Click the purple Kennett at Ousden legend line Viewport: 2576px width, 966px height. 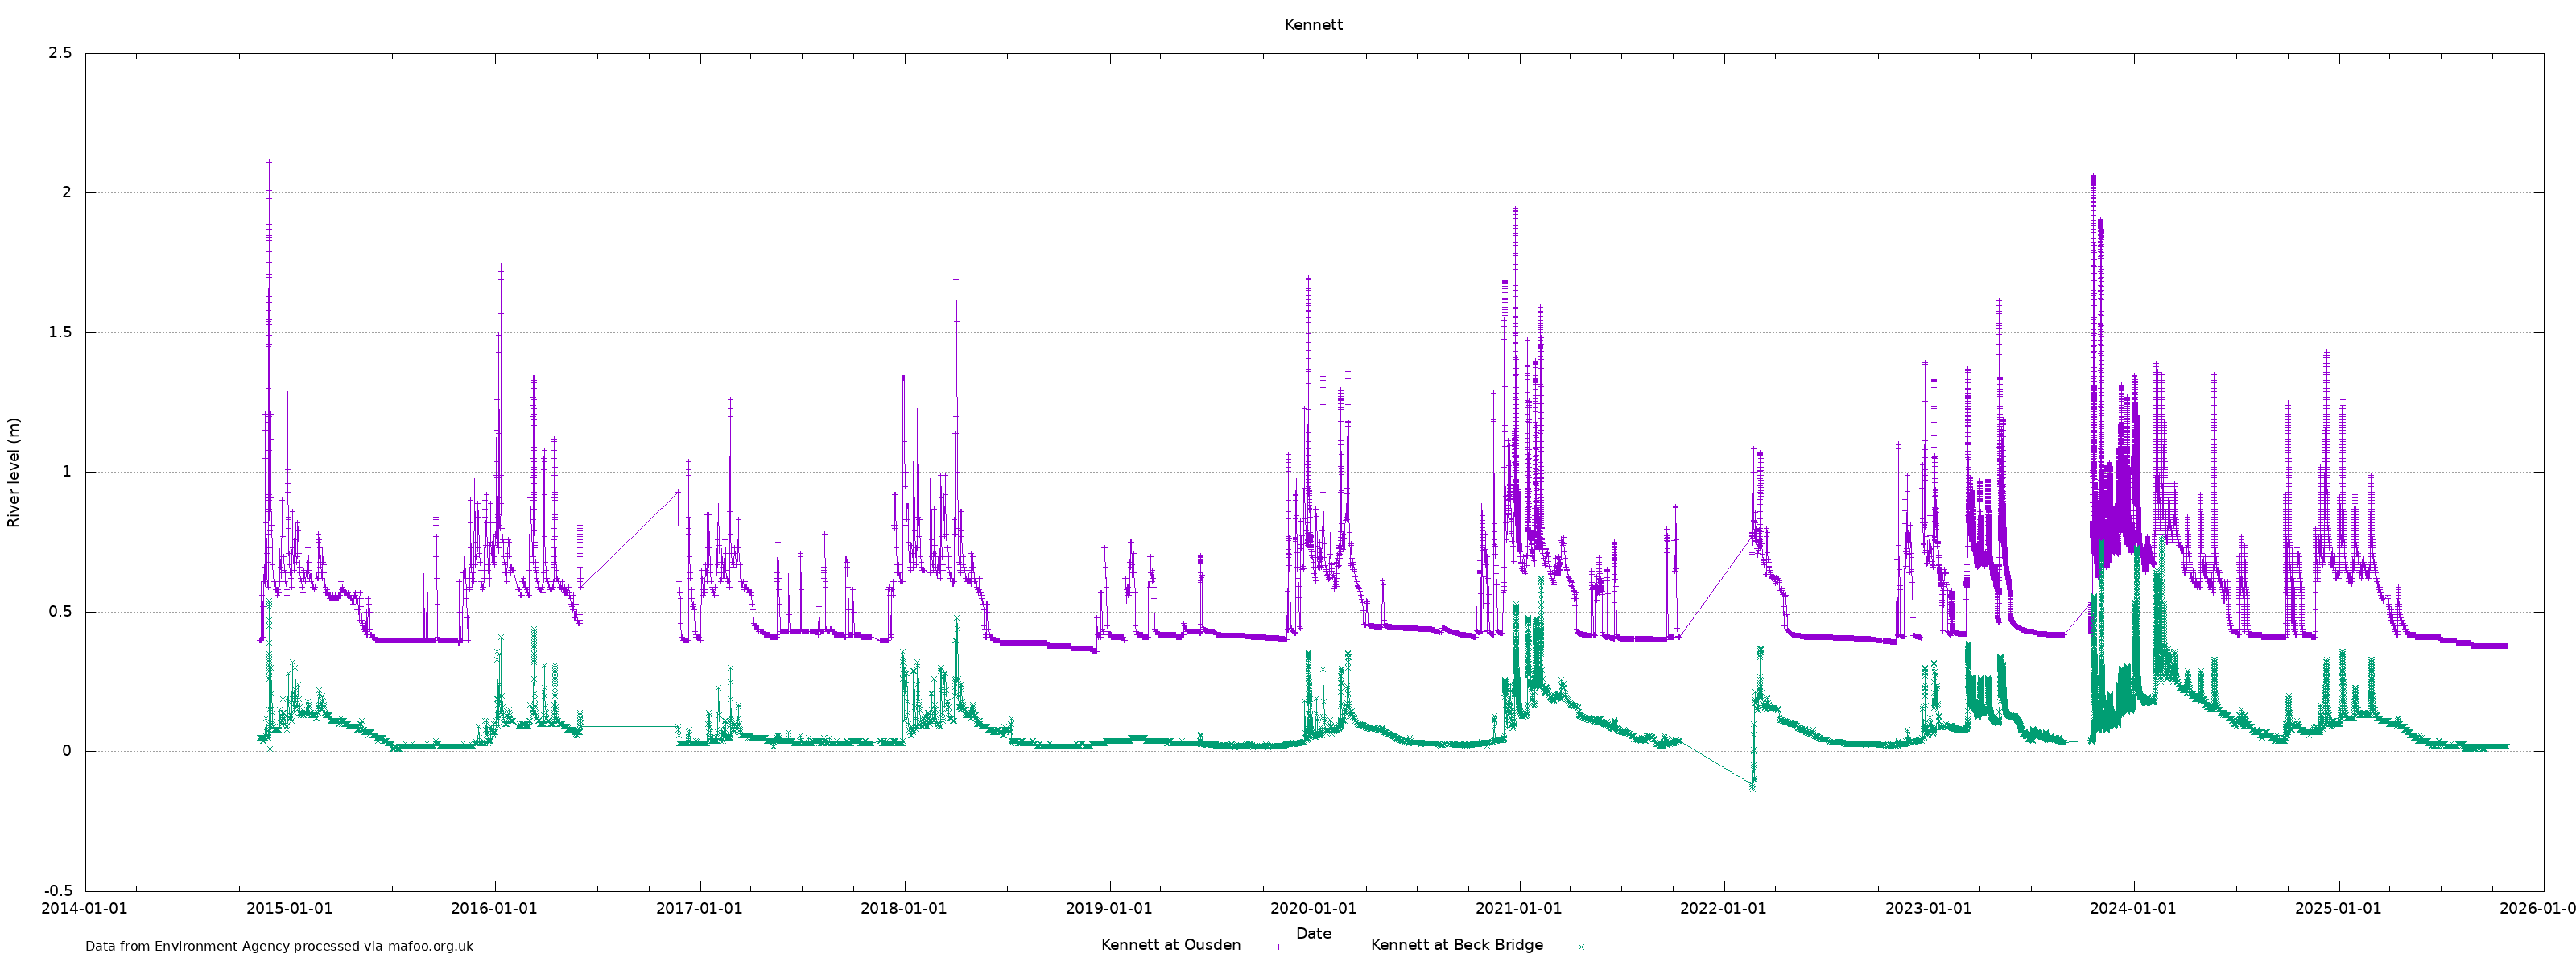click(x=1278, y=946)
